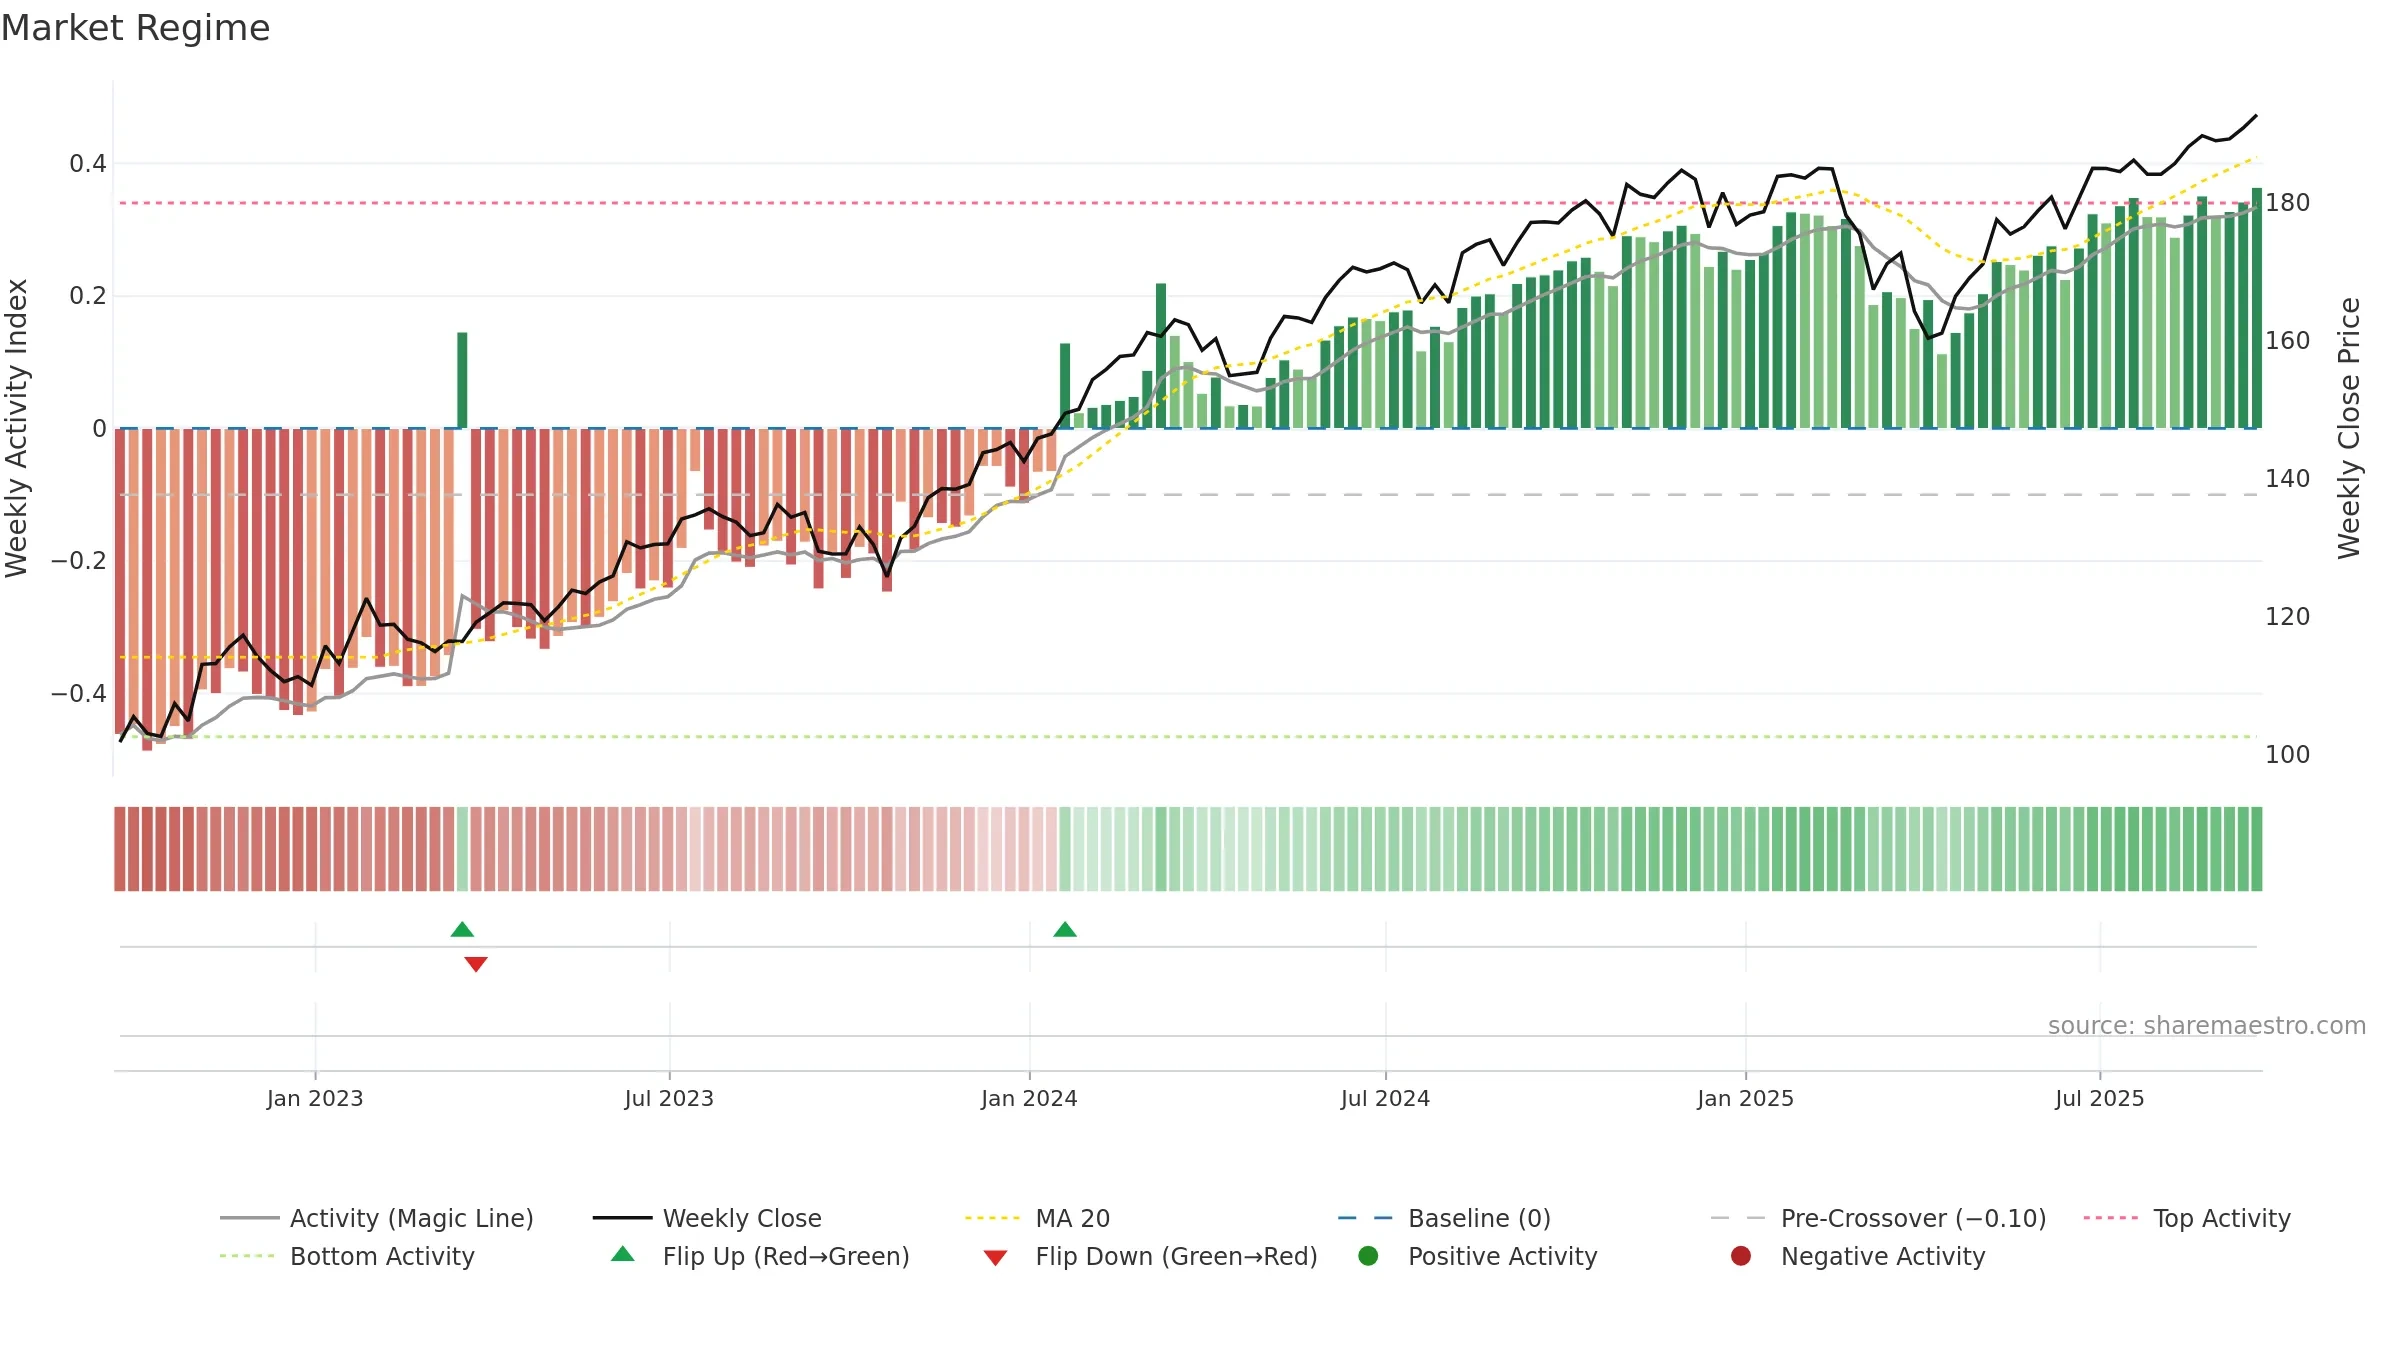
Task: Click the 0.4 left axis tick label
Action: click(x=88, y=164)
